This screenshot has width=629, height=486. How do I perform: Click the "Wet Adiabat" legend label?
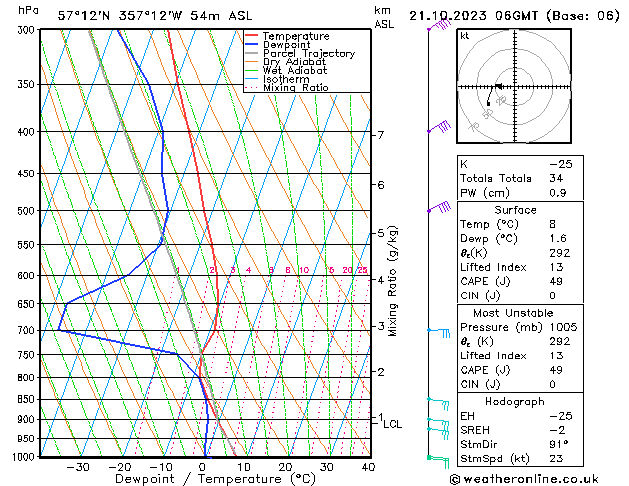[295, 70]
